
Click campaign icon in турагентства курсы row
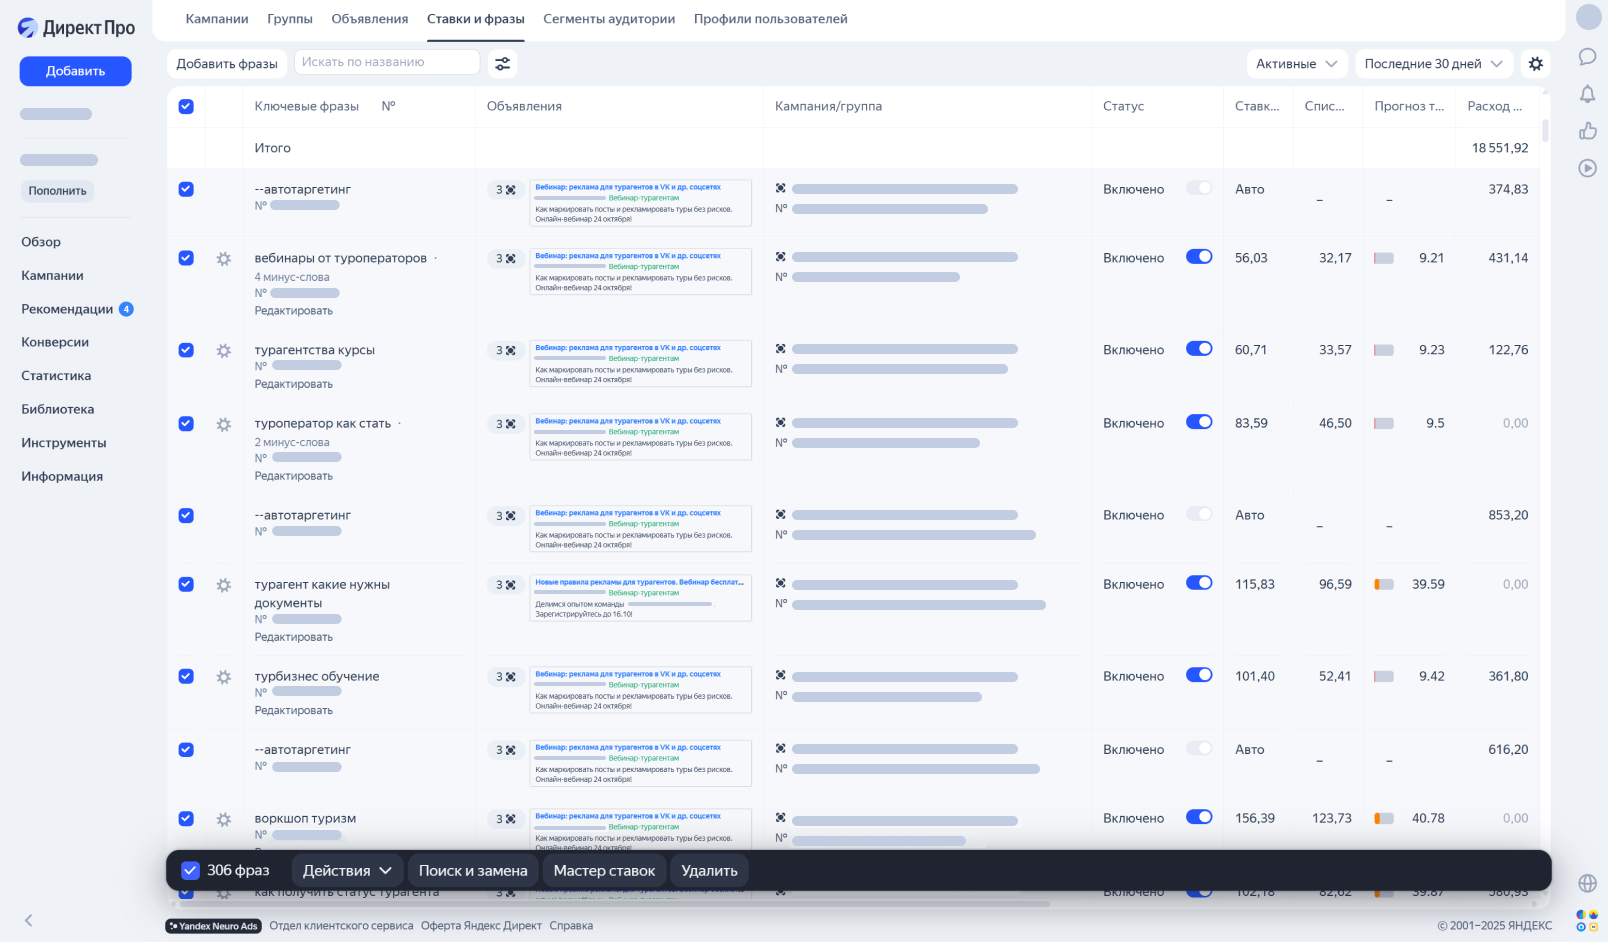781,349
